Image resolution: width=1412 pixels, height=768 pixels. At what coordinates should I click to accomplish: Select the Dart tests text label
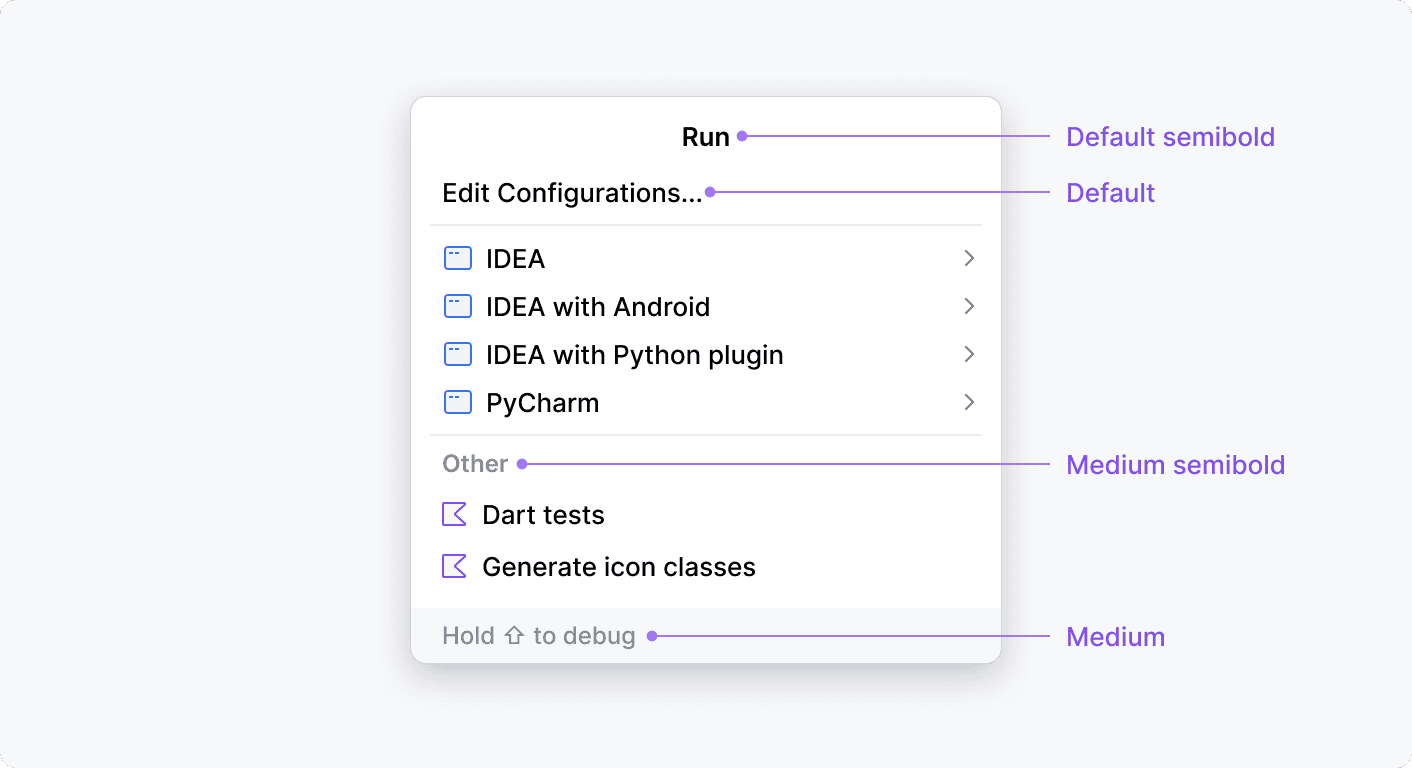[x=543, y=515]
